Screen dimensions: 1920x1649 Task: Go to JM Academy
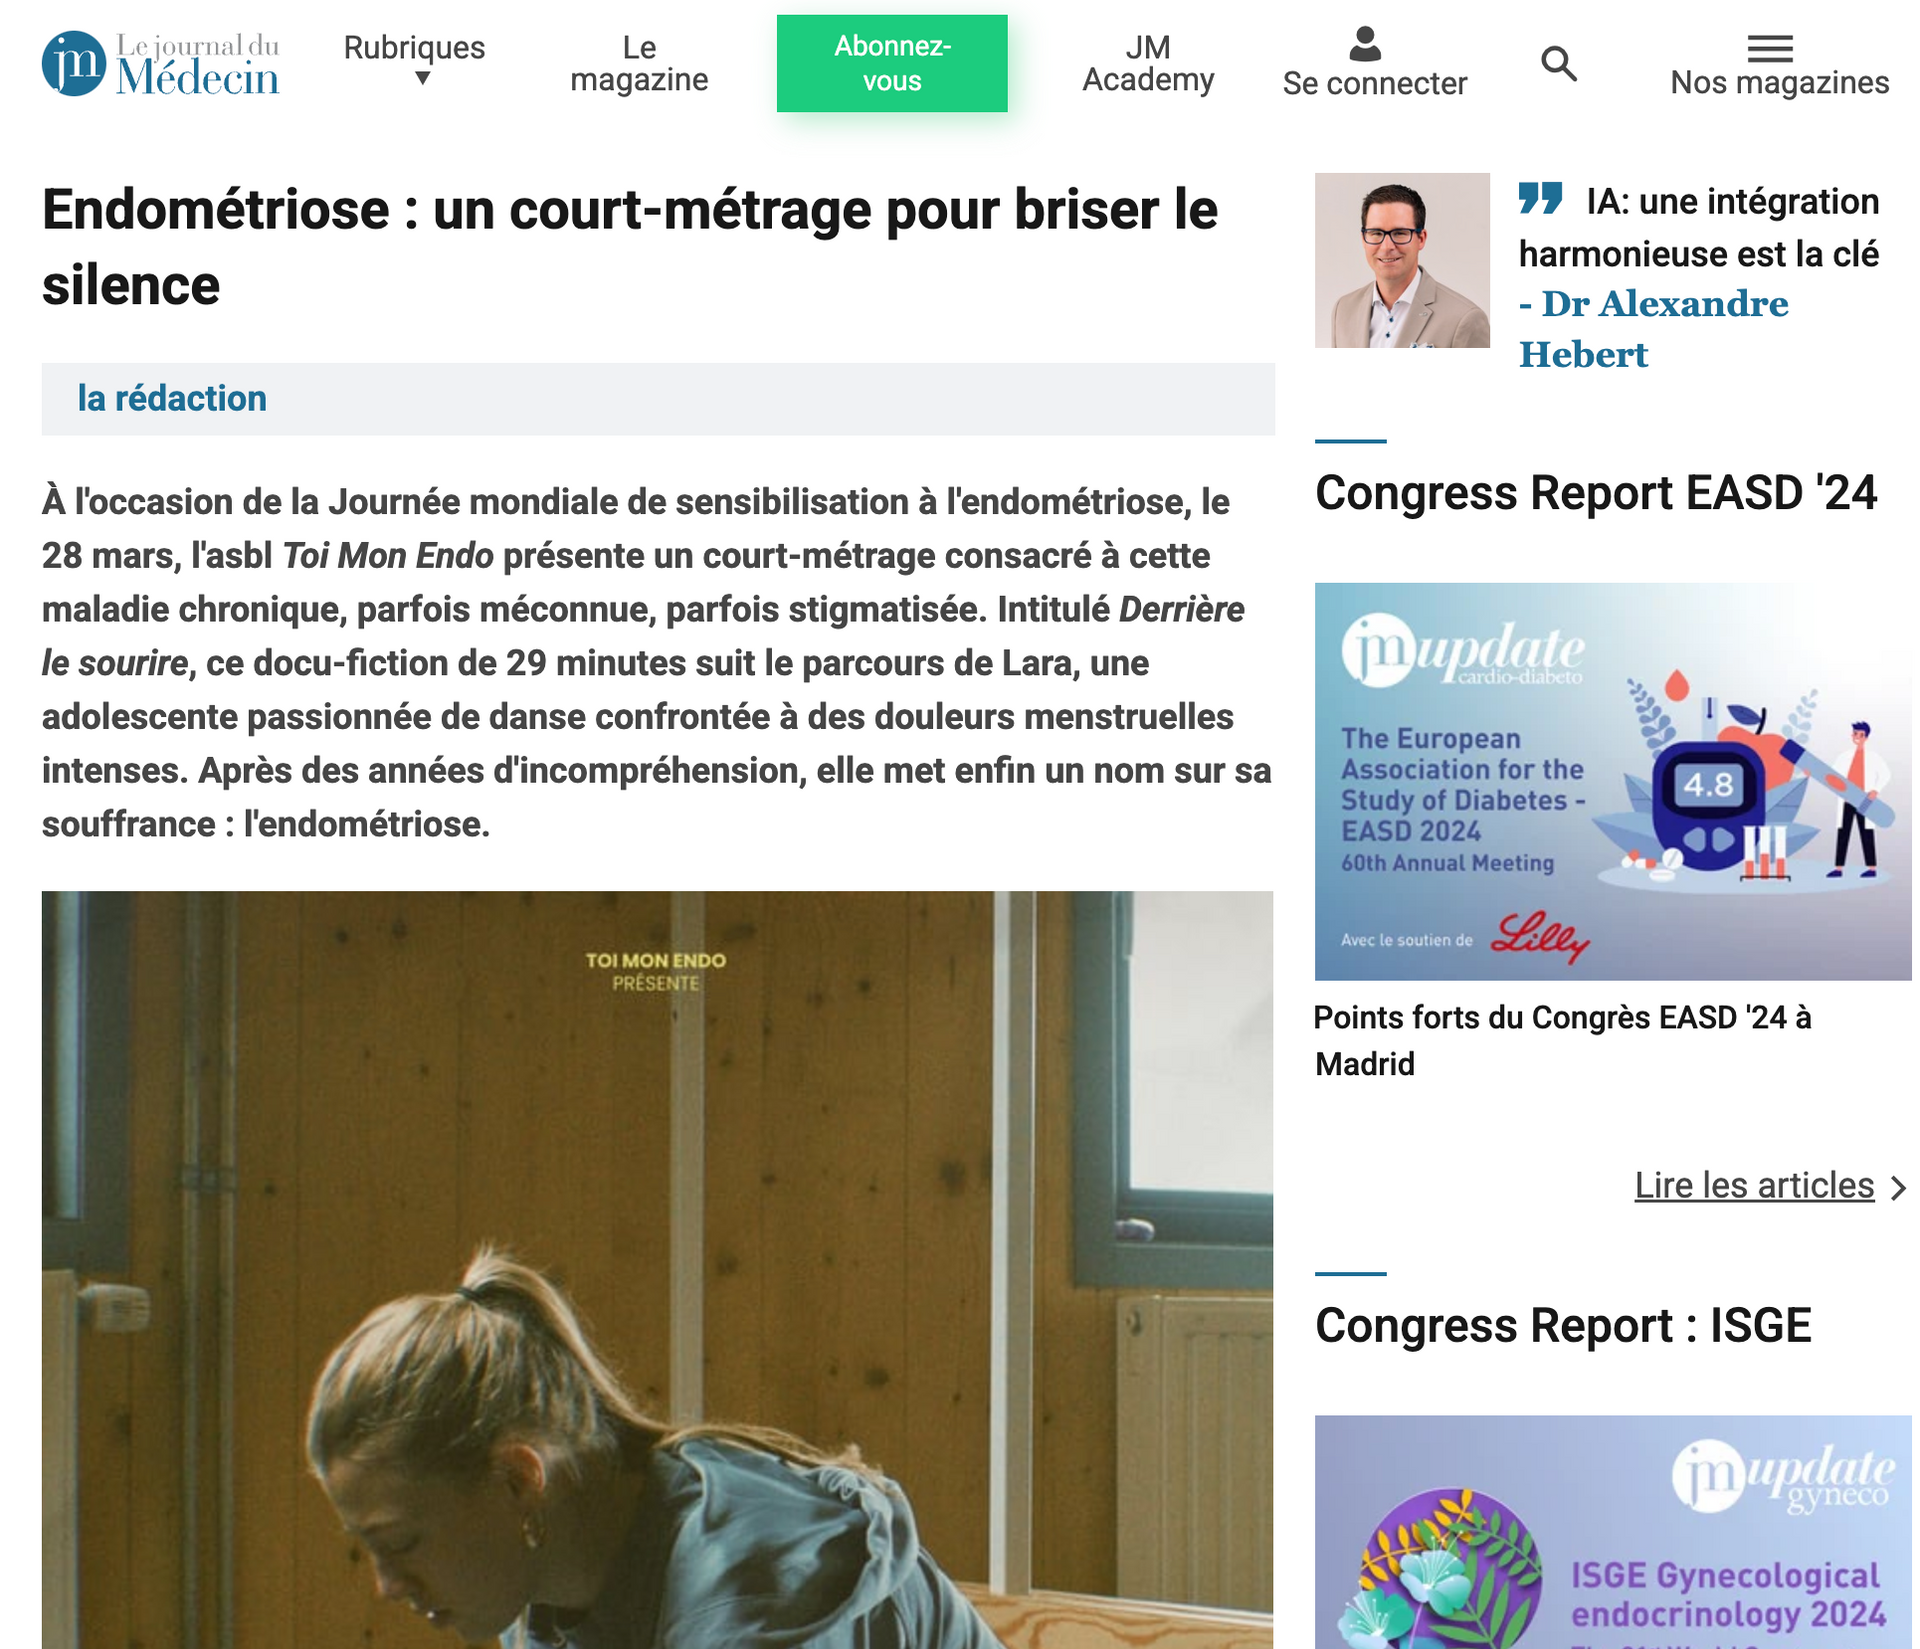[1148, 63]
